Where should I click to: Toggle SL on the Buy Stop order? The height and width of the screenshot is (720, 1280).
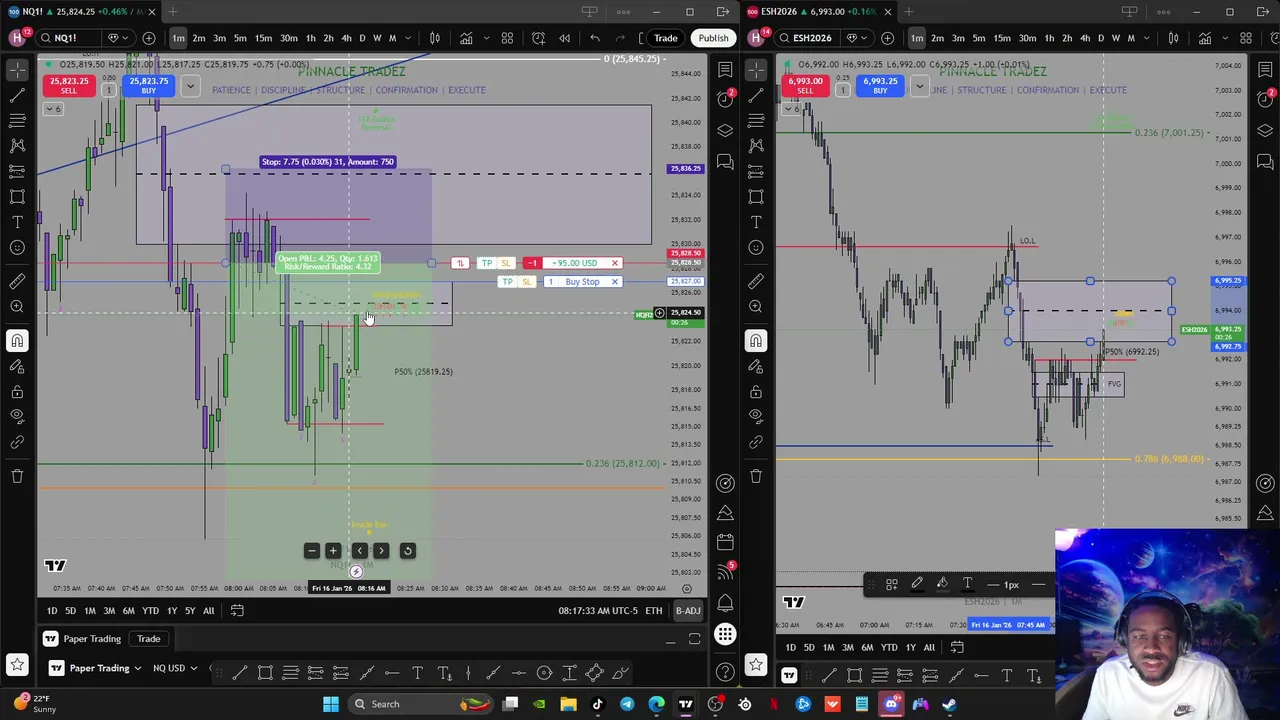[x=526, y=282]
